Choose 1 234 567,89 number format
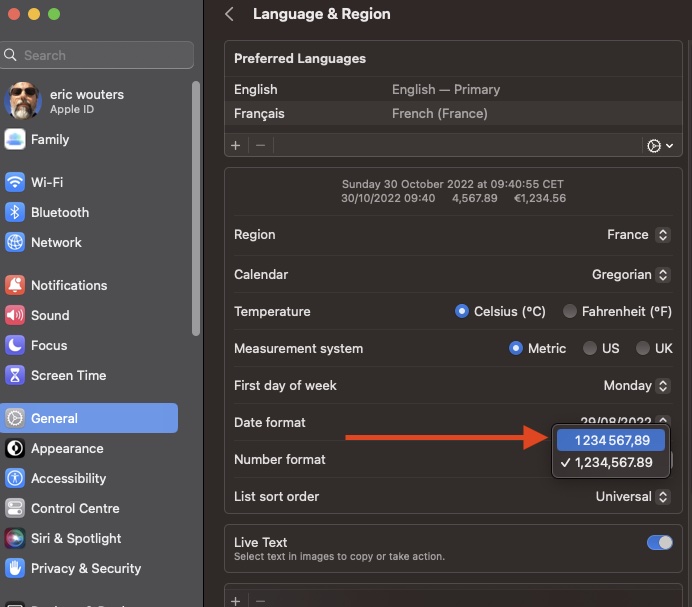The image size is (692, 607). (x=611, y=440)
